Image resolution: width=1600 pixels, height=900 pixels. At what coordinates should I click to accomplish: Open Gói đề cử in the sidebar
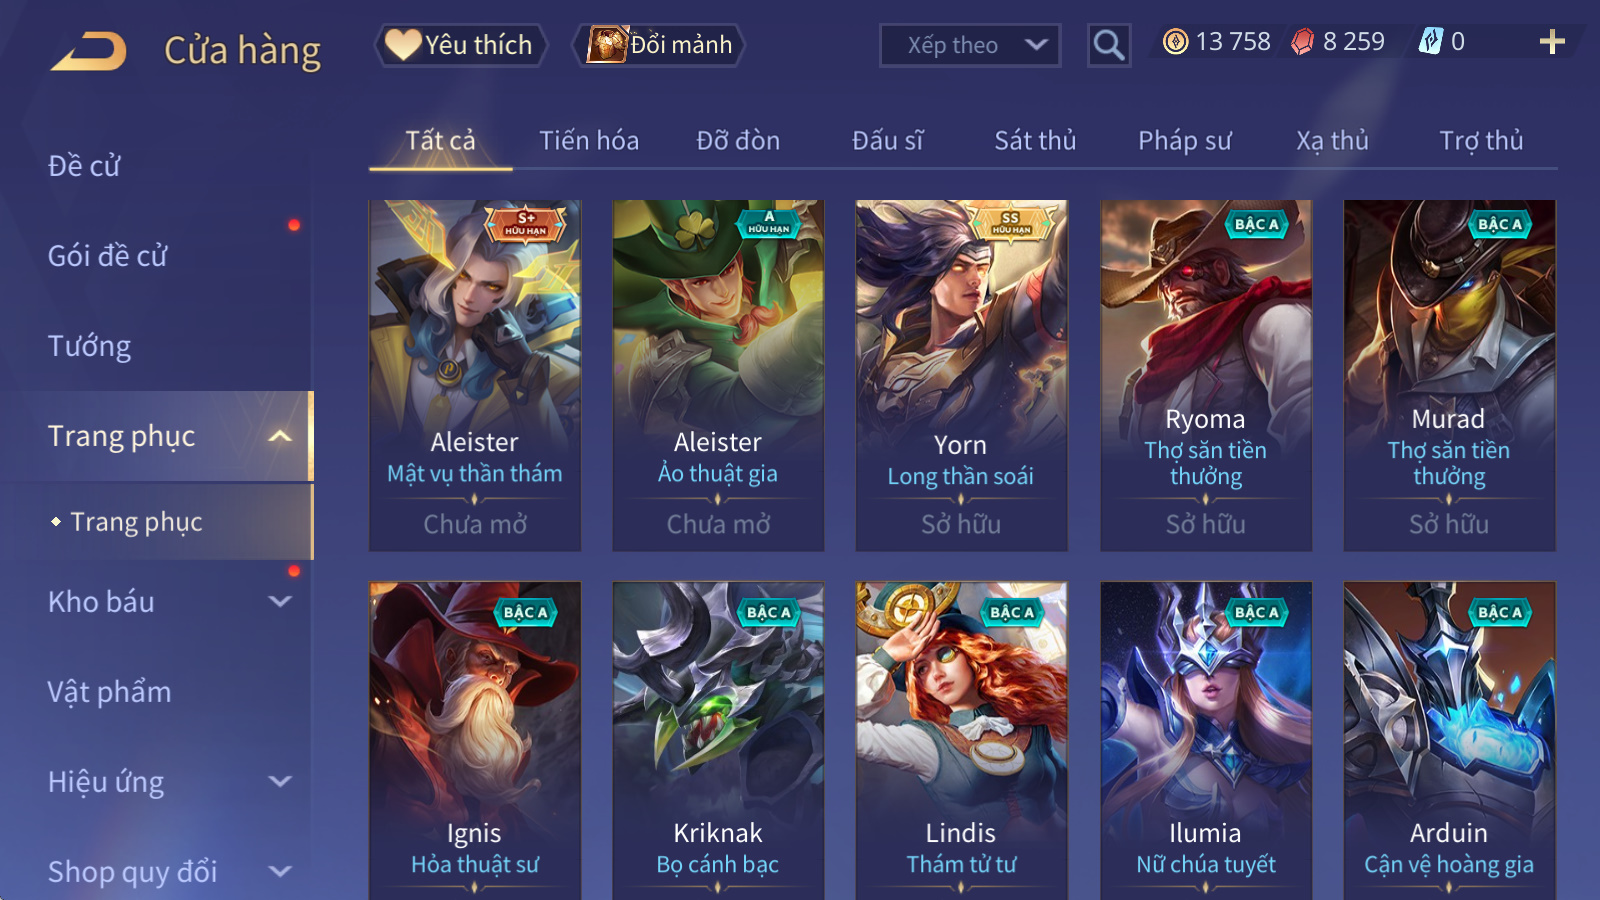(108, 256)
